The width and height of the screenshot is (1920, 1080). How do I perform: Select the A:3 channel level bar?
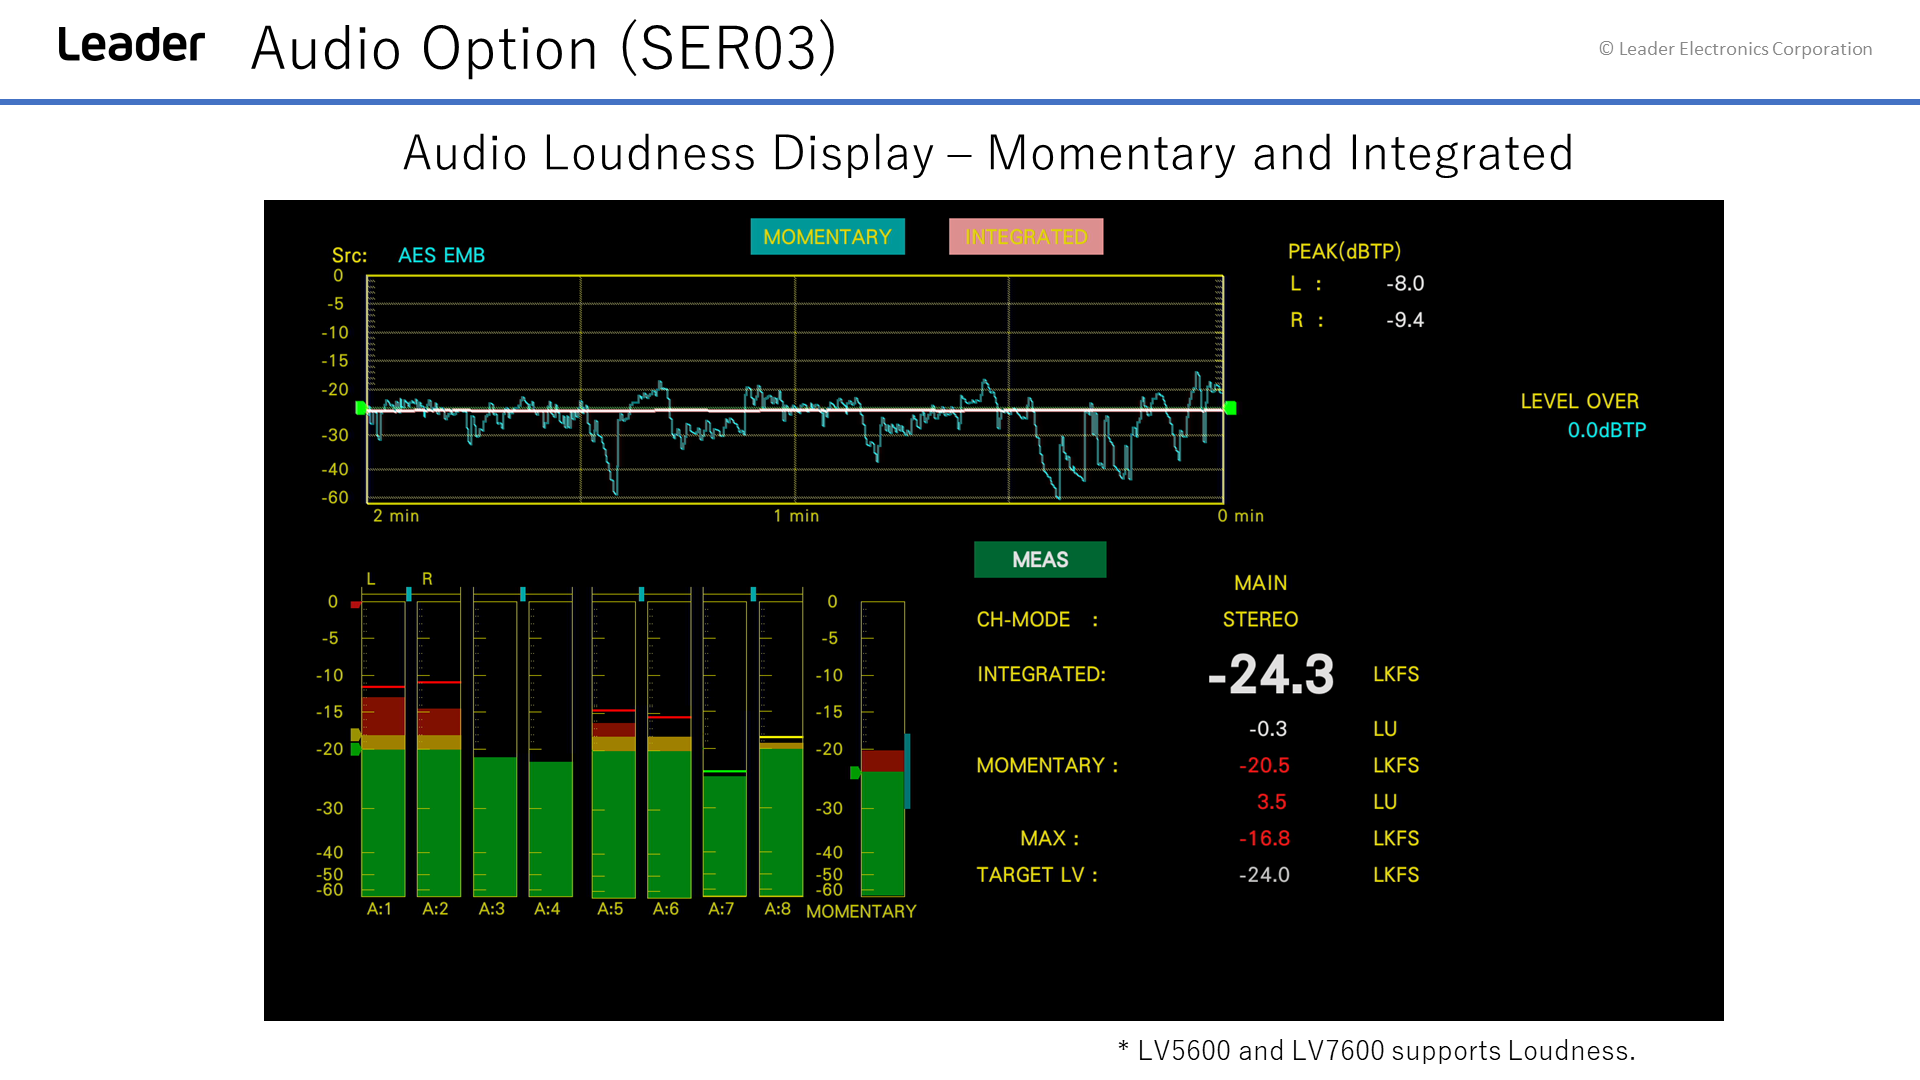495,748
